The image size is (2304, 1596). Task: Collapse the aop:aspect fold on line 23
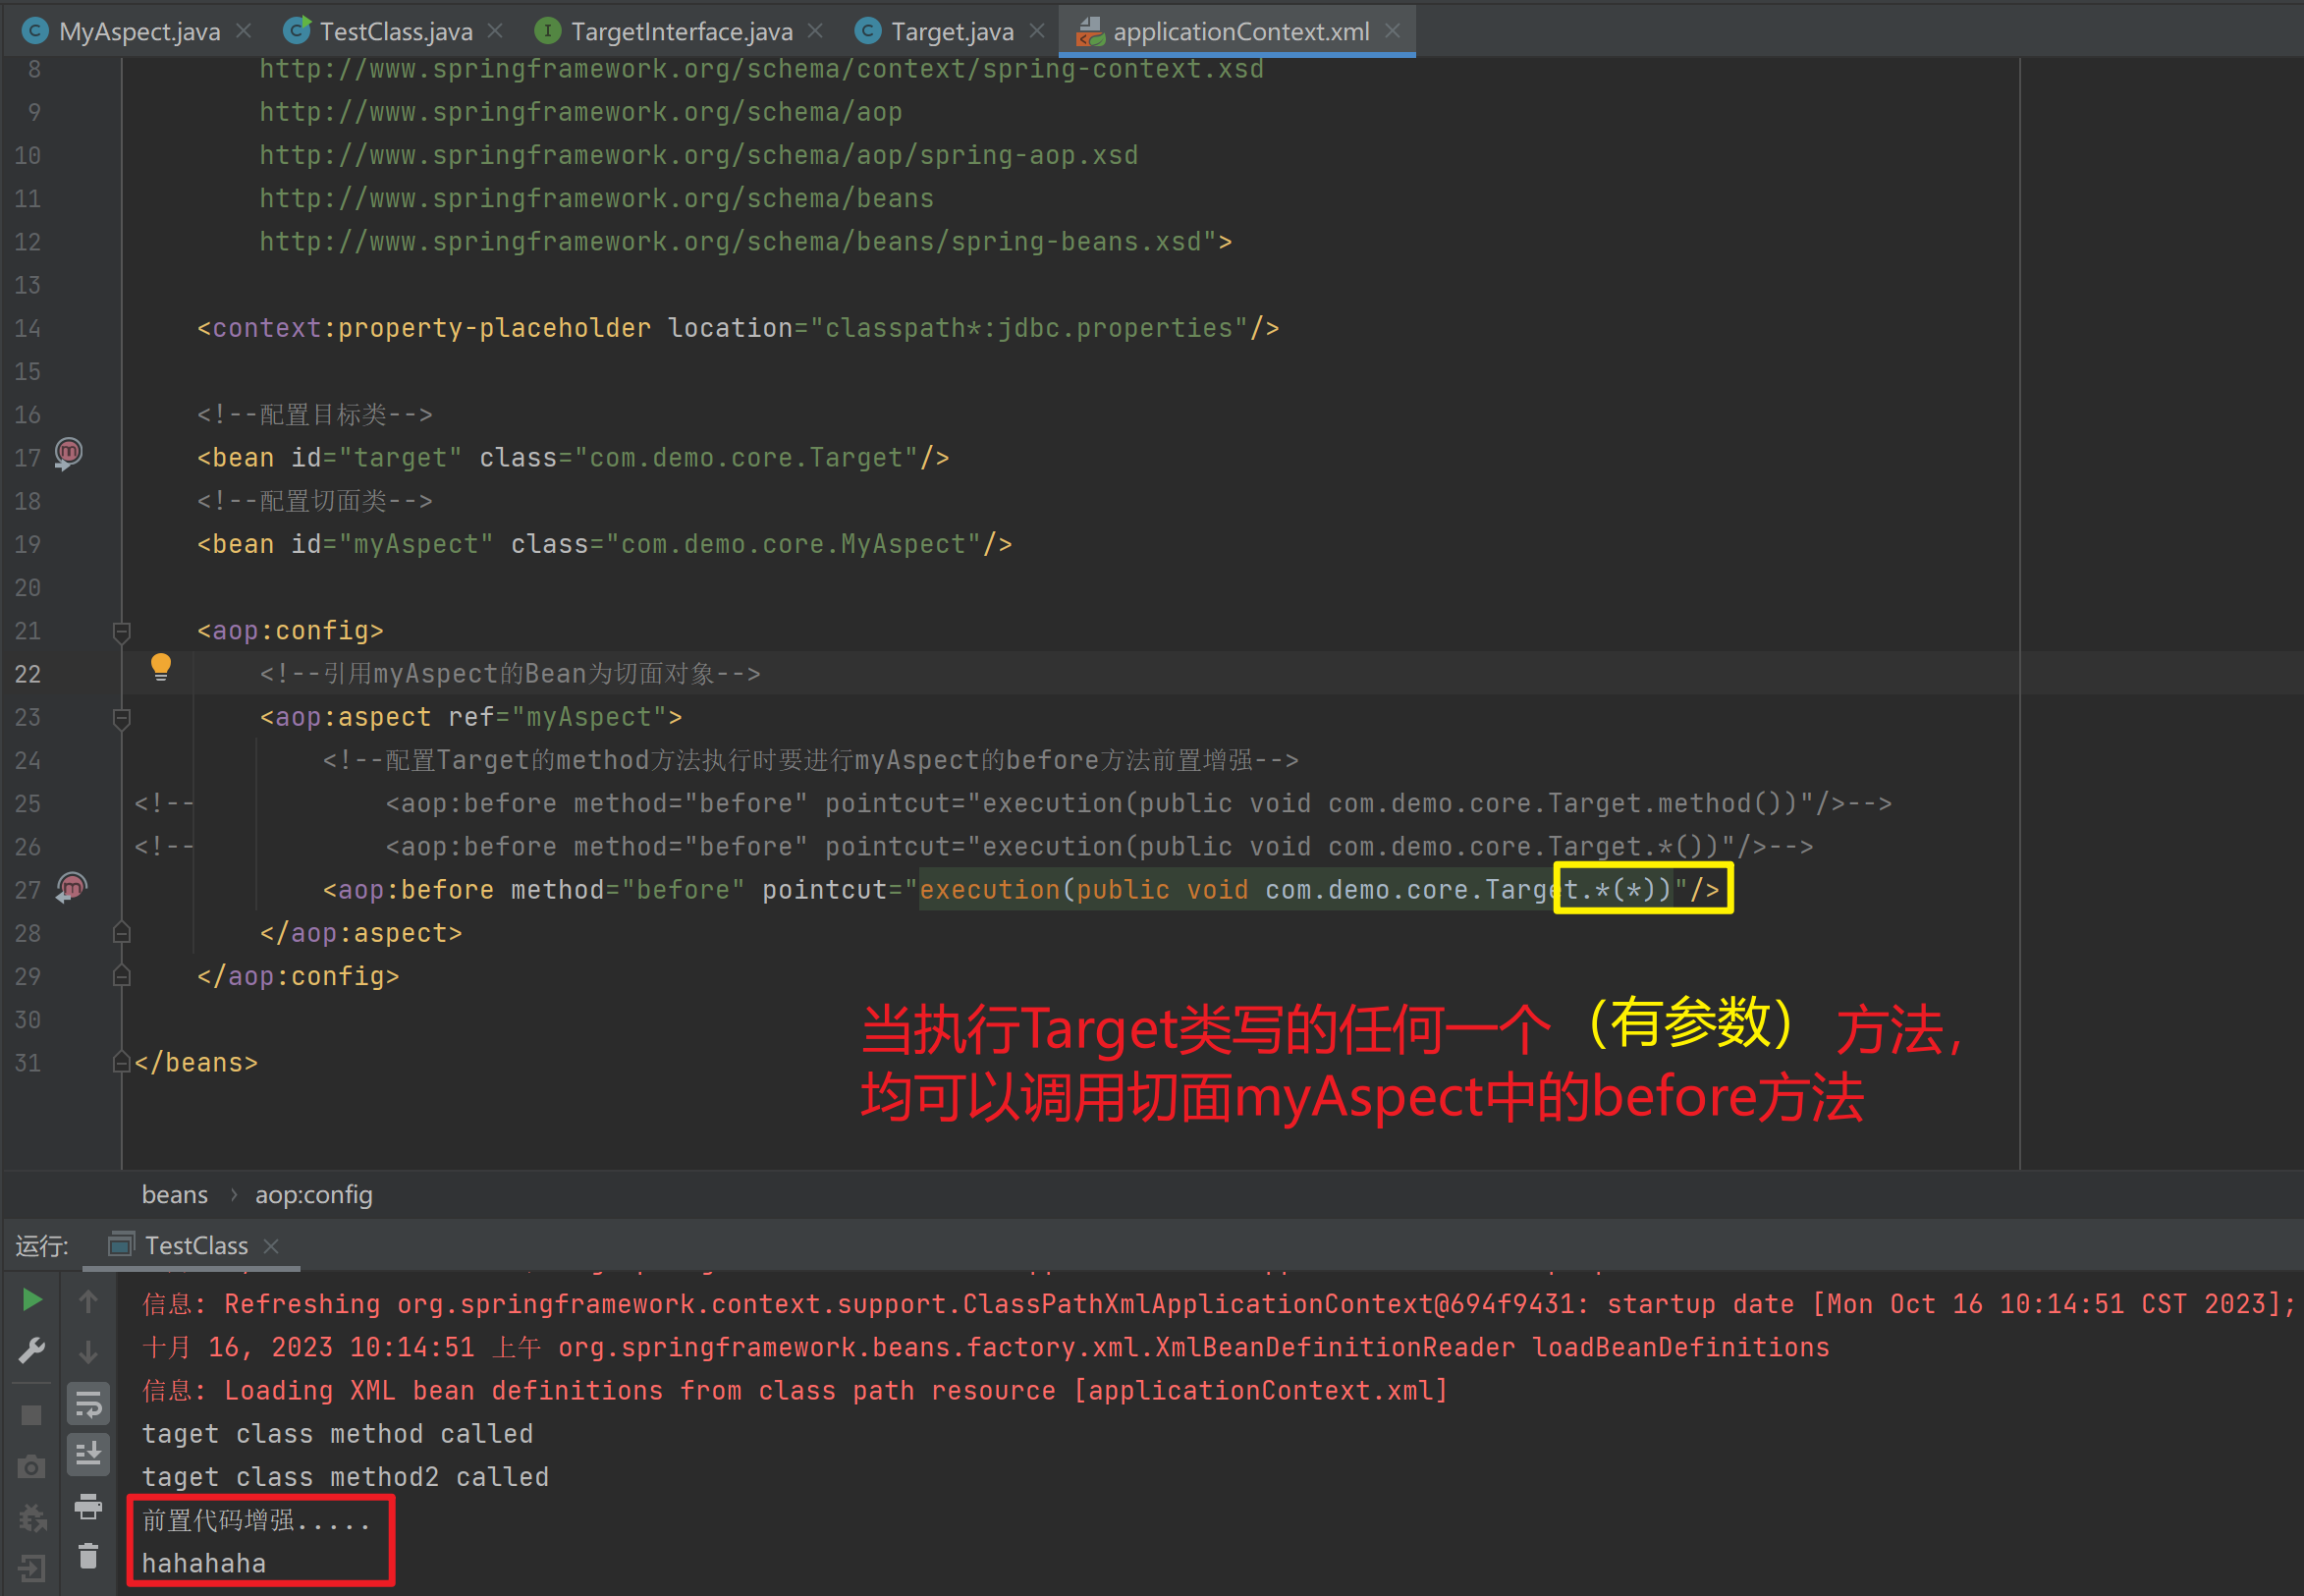pos(122,717)
